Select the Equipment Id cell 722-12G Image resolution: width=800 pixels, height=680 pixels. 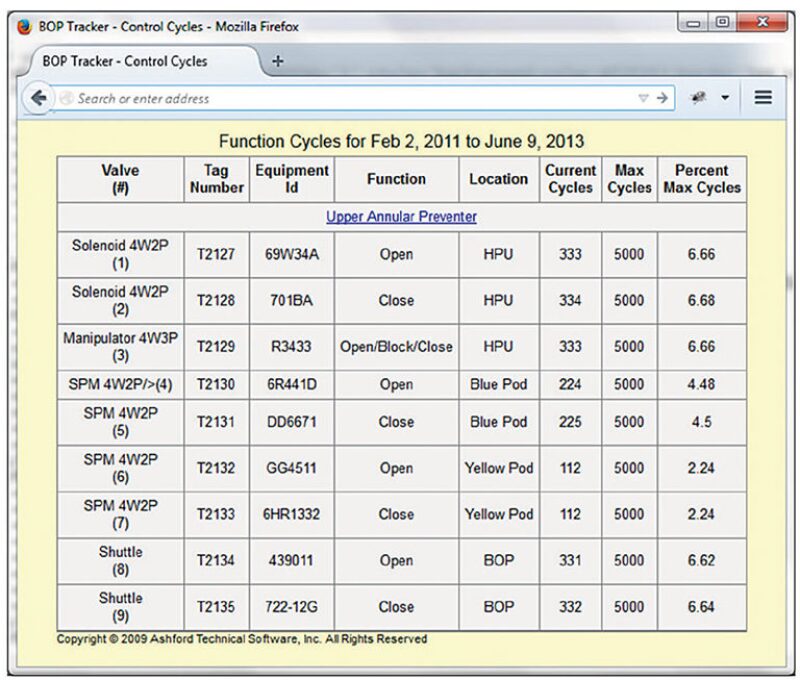tap(292, 607)
